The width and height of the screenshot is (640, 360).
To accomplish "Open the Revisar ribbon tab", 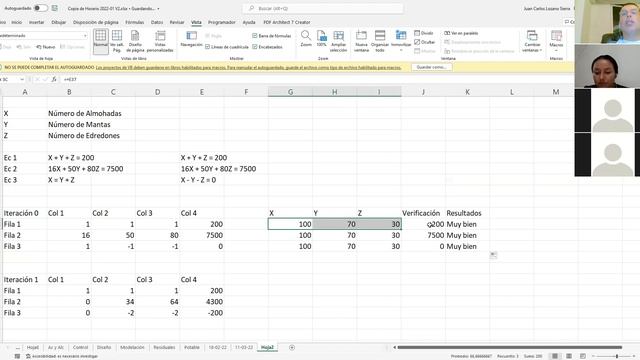I will coord(177,22).
